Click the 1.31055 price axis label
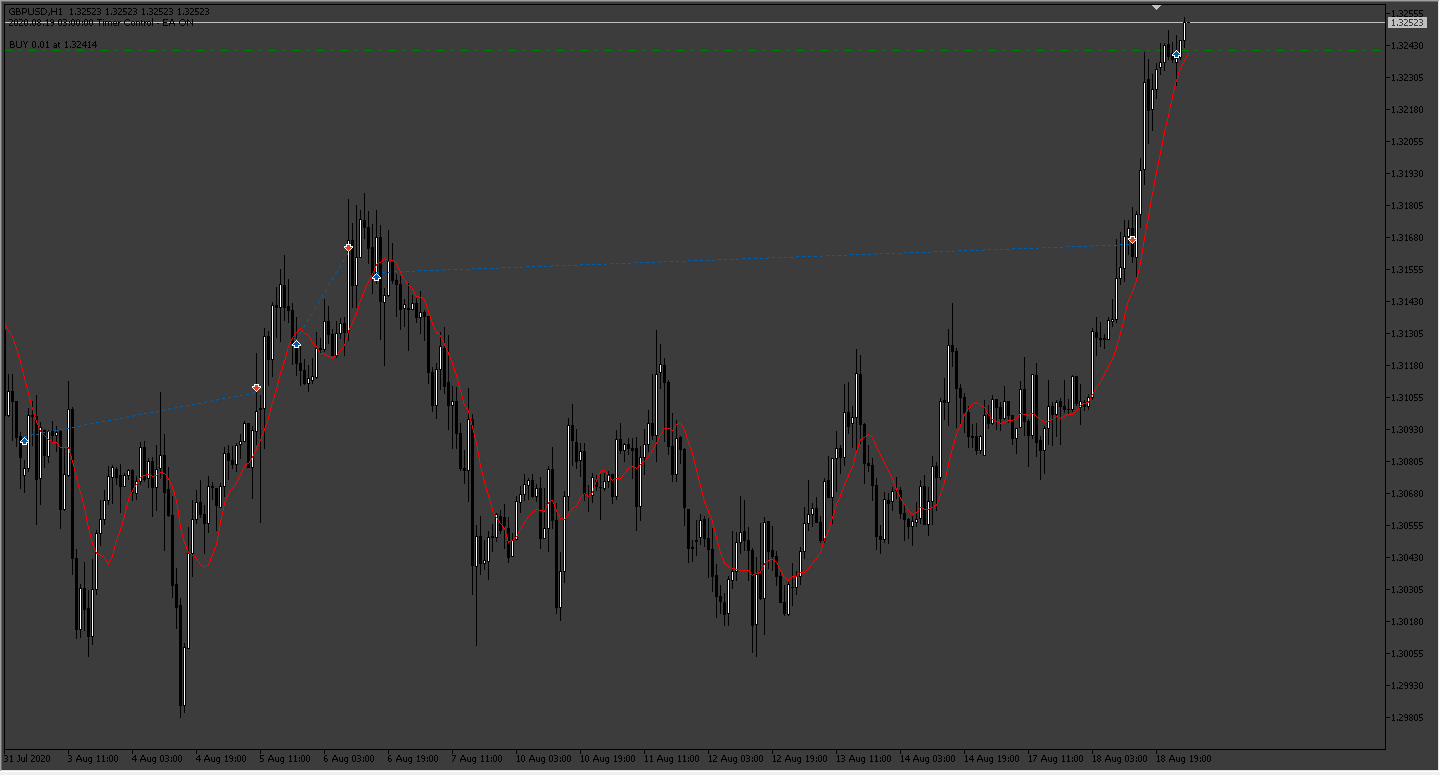Image resolution: width=1440 pixels, height=775 pixels. (x=1407, y=397)
